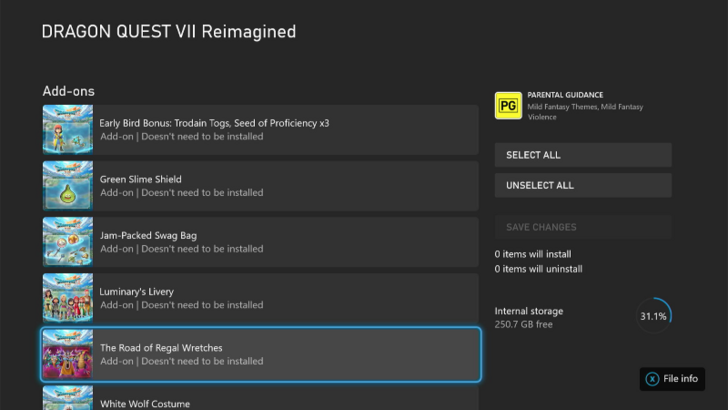Image resolution: width=728 pixels, height=410 pixels.
Task: Open File info
Action: [x=672, y=379]
